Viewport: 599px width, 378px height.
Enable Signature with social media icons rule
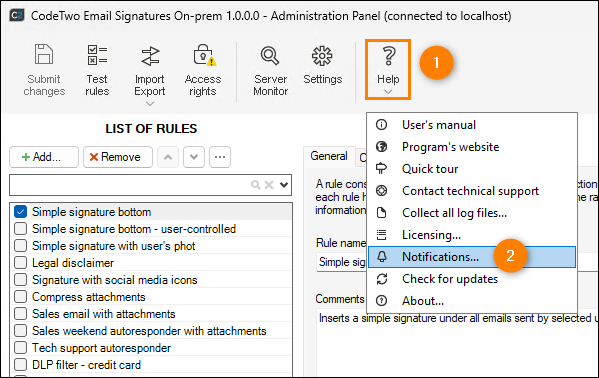coord(20,279)
